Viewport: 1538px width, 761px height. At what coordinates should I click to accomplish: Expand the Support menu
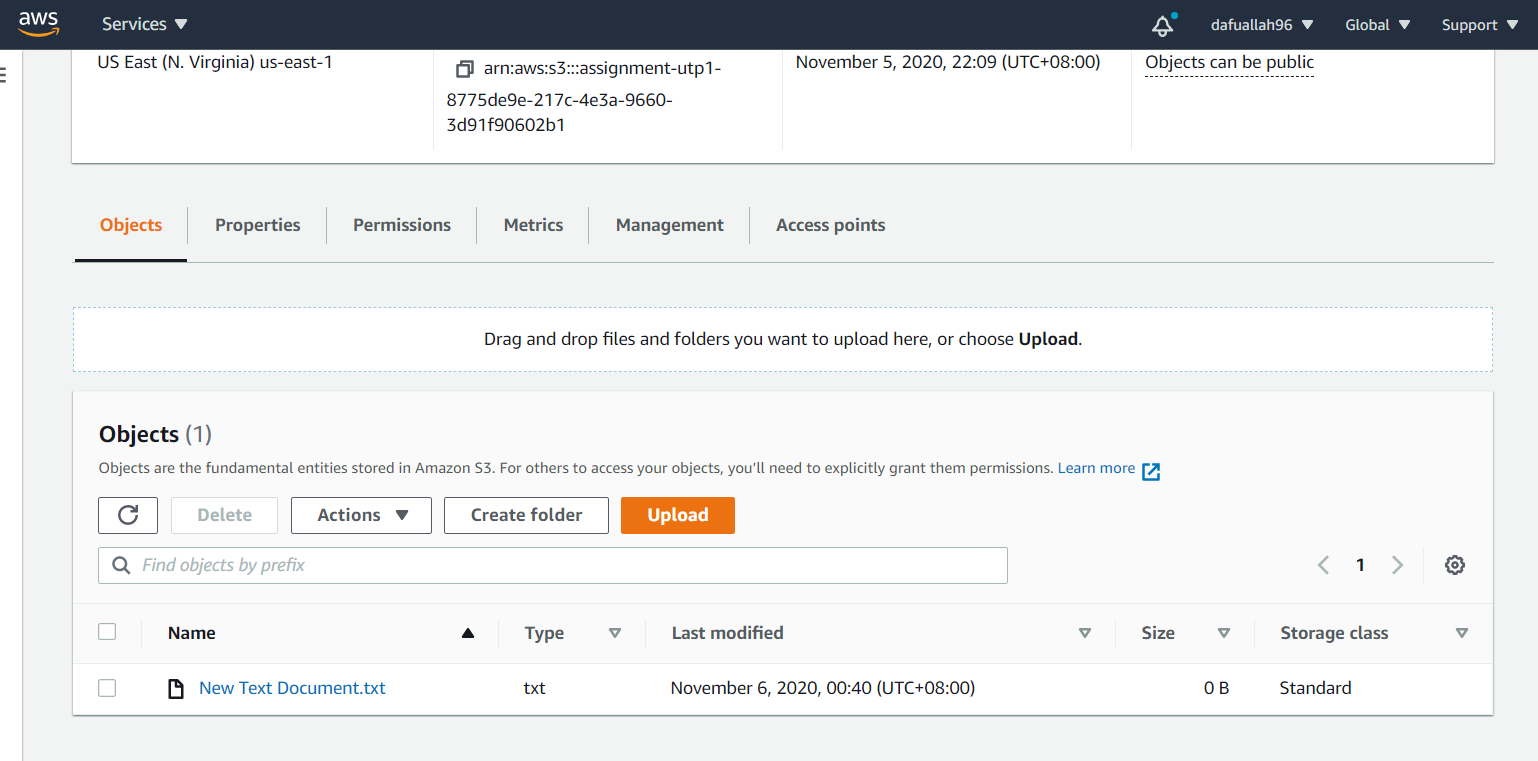coord(1480,25)
